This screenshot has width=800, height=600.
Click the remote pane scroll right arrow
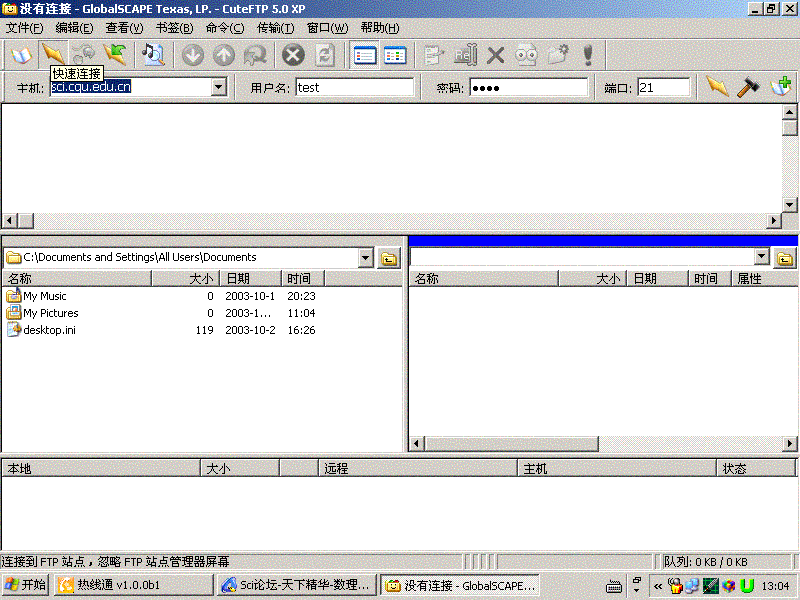pos(790,444)
